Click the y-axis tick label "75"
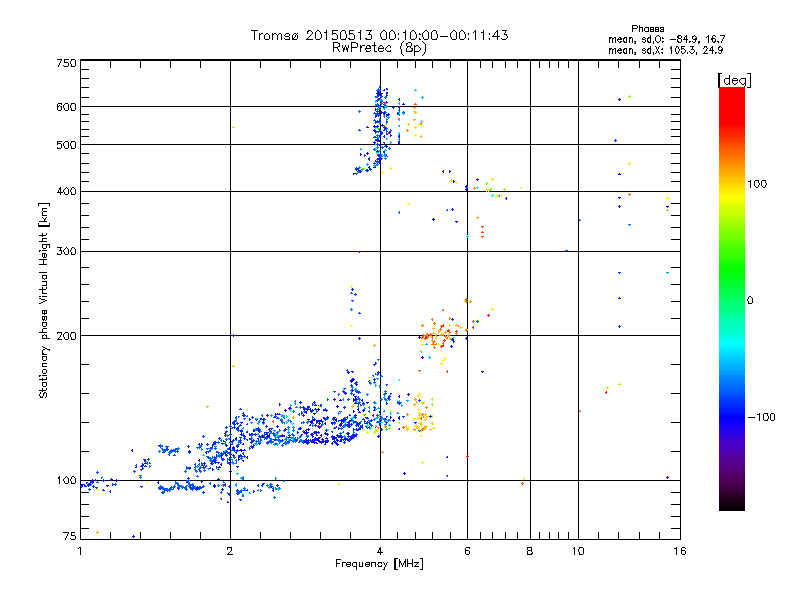The image size is (800, 600). tap(70, 536)
